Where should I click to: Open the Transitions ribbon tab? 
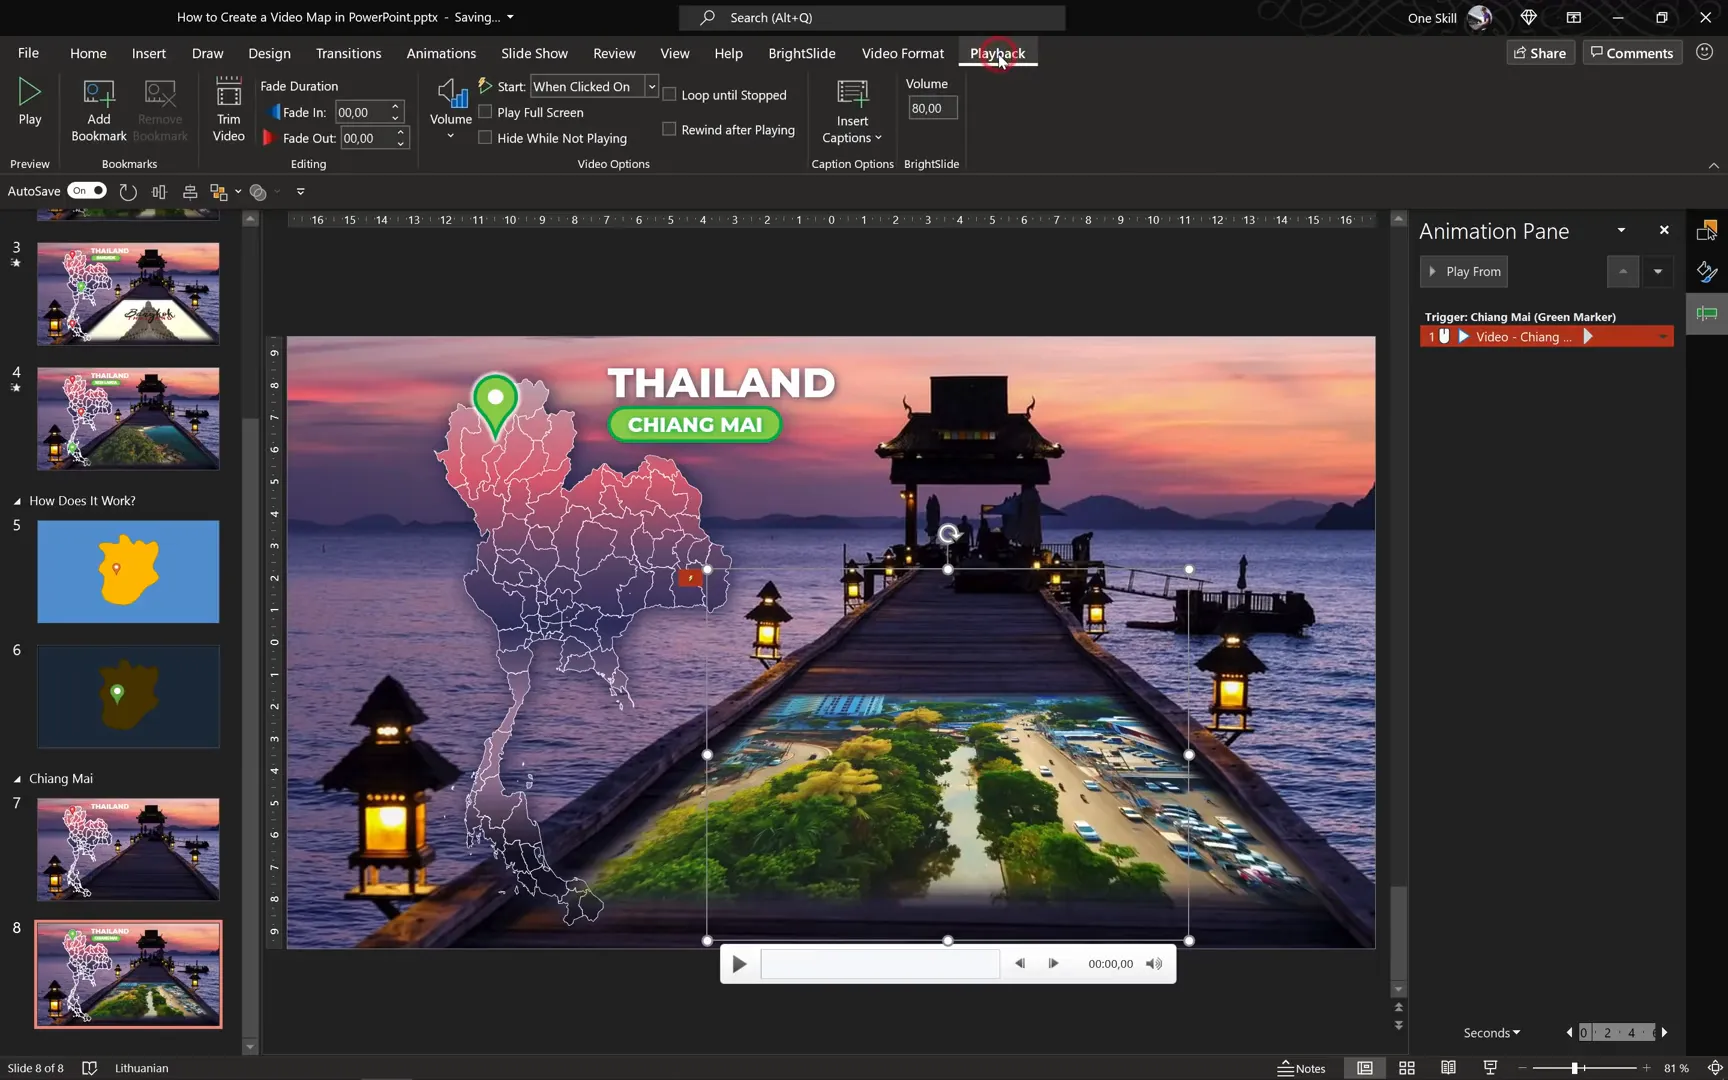tap(348, 53)
